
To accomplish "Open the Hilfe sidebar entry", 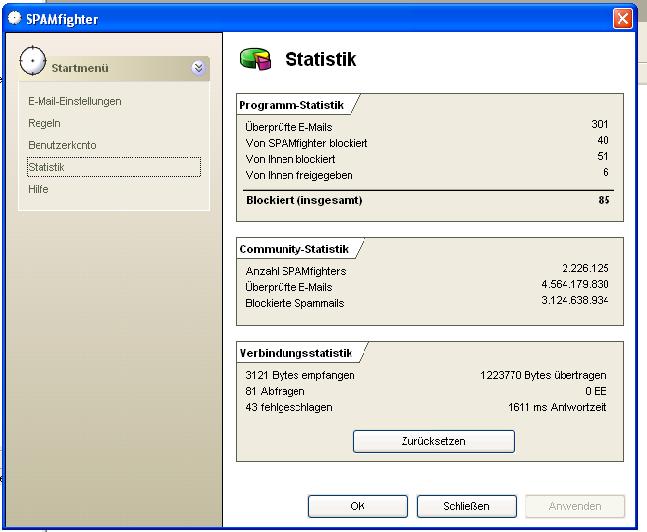I will [x=38, y=189].
